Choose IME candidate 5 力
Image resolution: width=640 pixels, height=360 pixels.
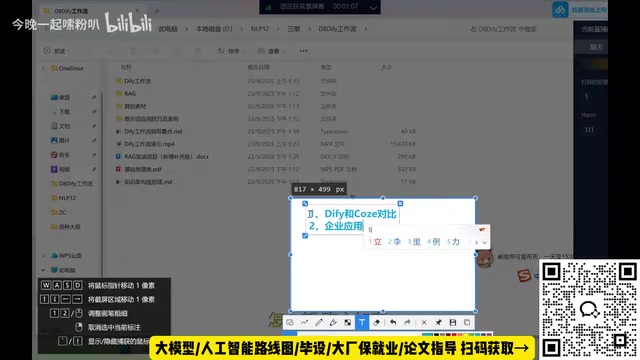click(x=453, y=242)
